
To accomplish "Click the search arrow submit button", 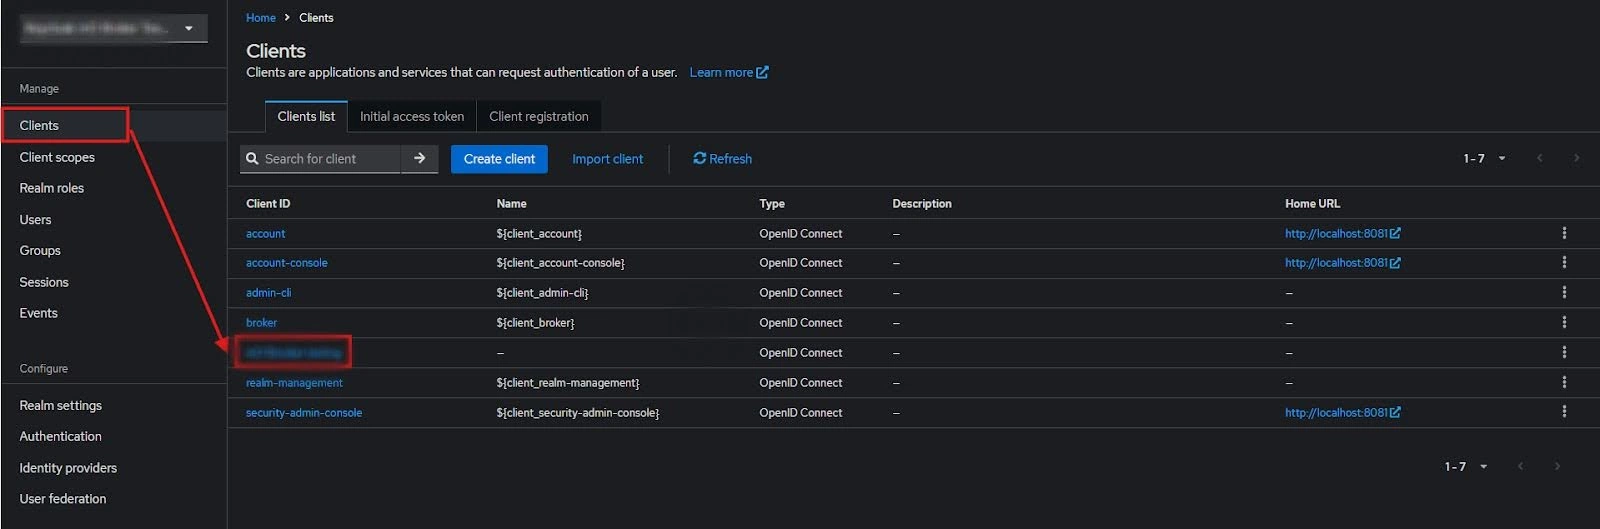I will 420,158.
